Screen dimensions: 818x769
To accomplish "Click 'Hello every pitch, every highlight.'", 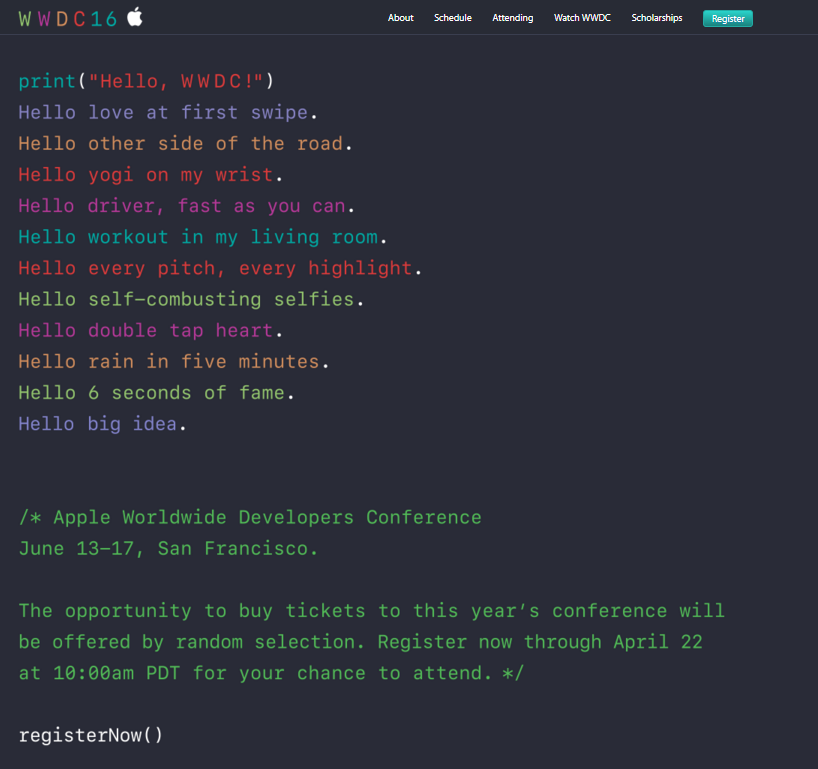I will (x=220, y=268).
